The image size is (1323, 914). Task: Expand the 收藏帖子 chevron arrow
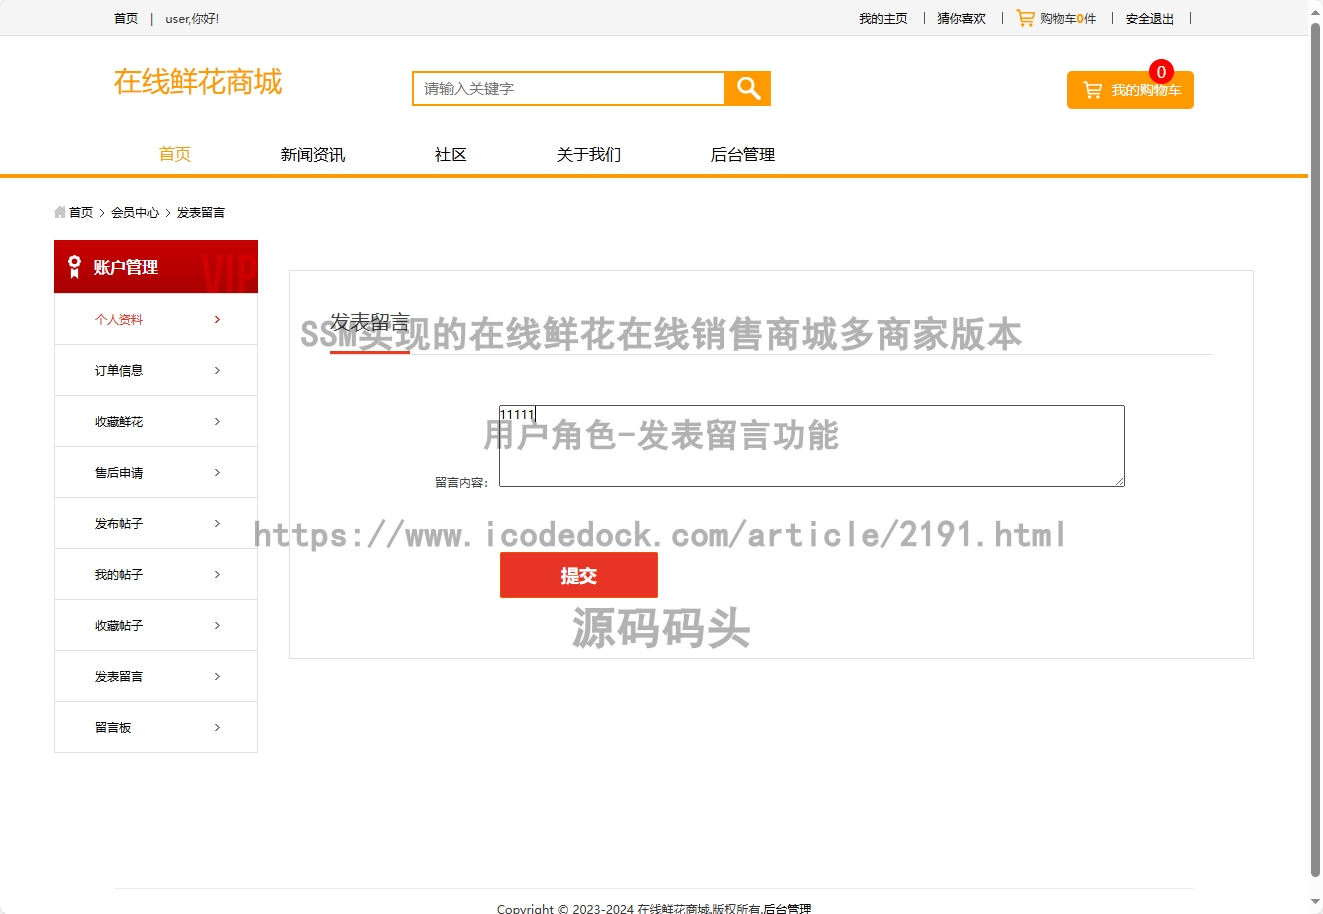point(217,625)
